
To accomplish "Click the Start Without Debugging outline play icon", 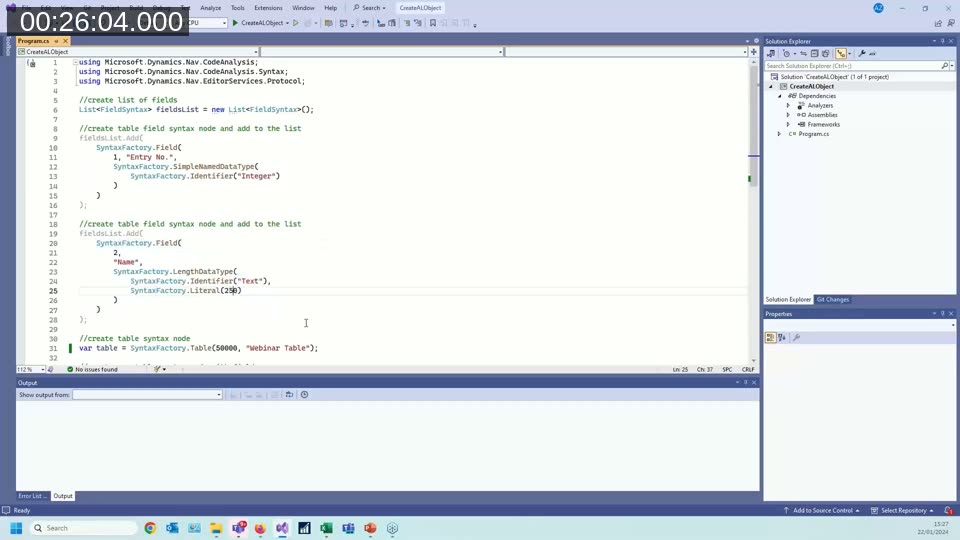I will [x=296, y=23].
